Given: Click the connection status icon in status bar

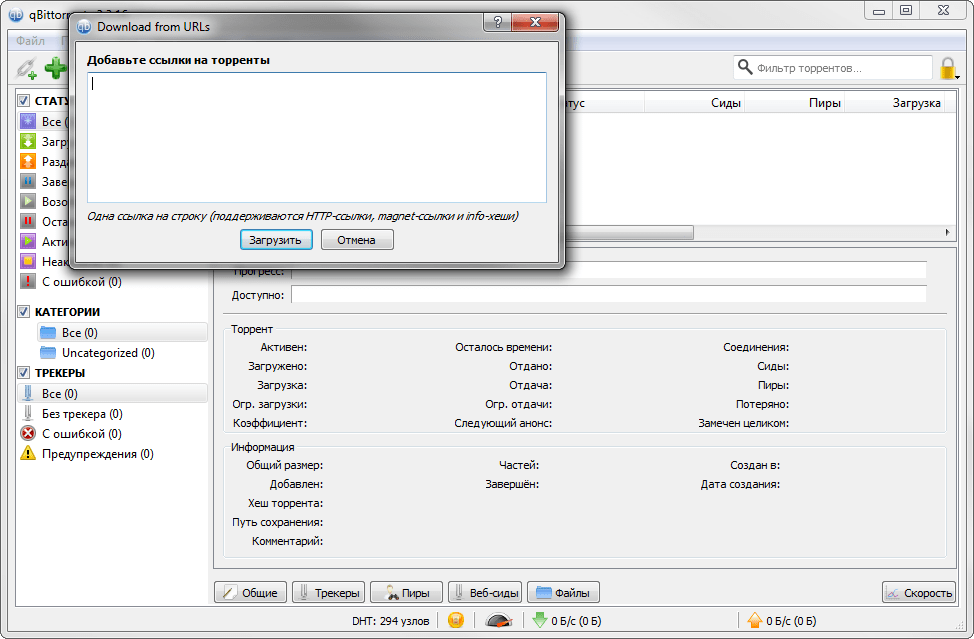Looking at the screenshot, I should [x=456, y=620].
